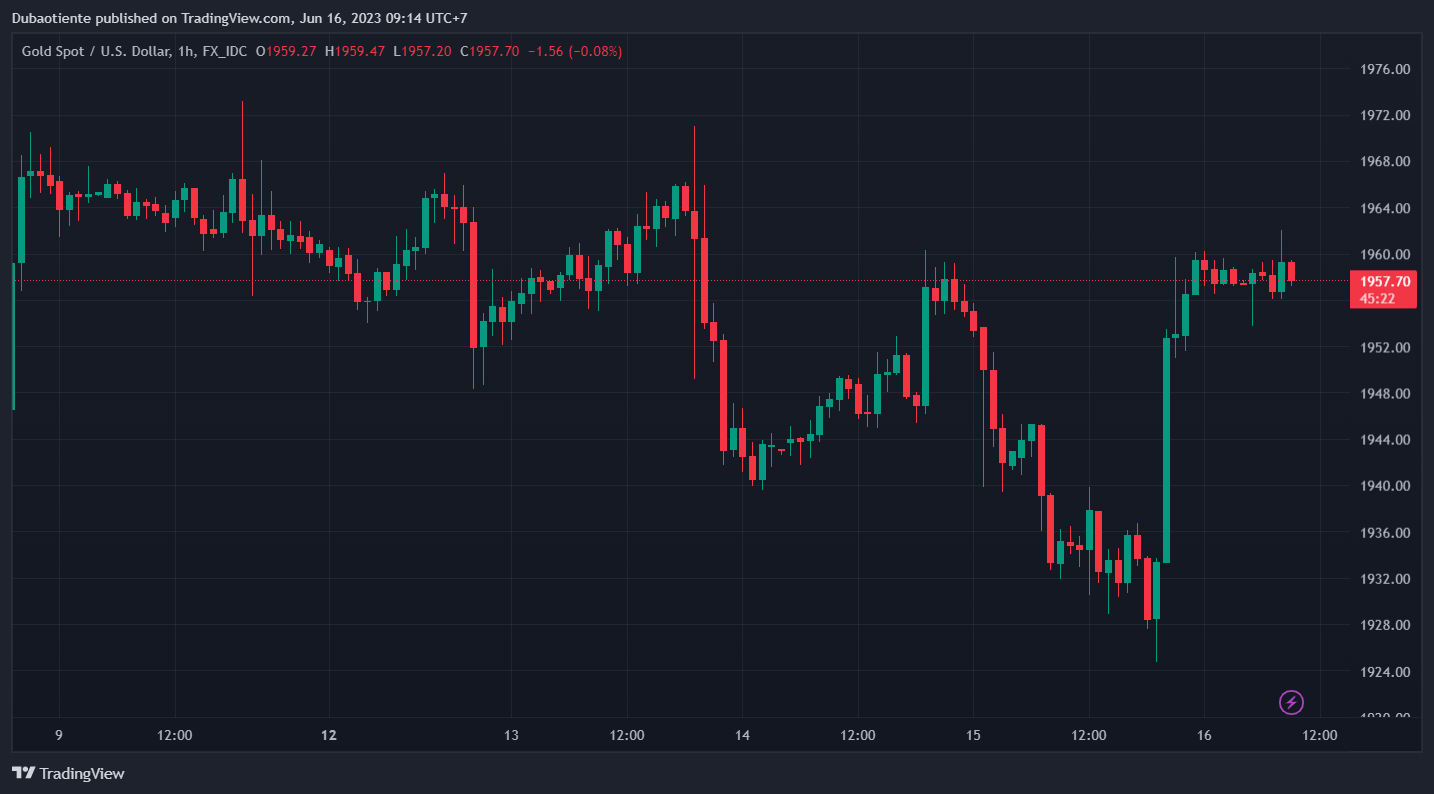Select date 14 on the time axis
1434x794 pixels.
[742, 735]
